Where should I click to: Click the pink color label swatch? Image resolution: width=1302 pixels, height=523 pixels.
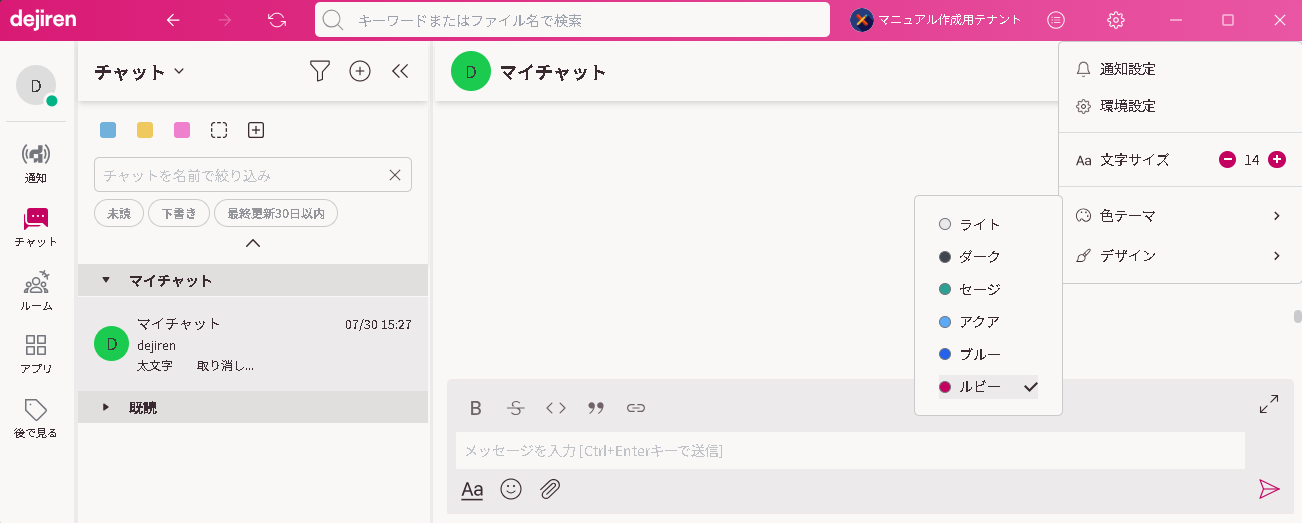[182, 130]
